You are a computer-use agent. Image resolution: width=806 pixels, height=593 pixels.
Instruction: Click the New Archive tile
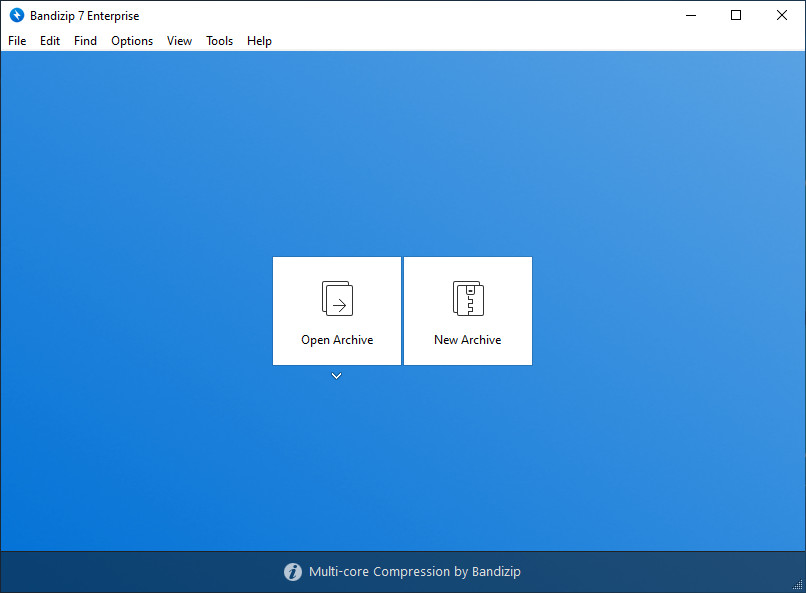tap(468, 311)
